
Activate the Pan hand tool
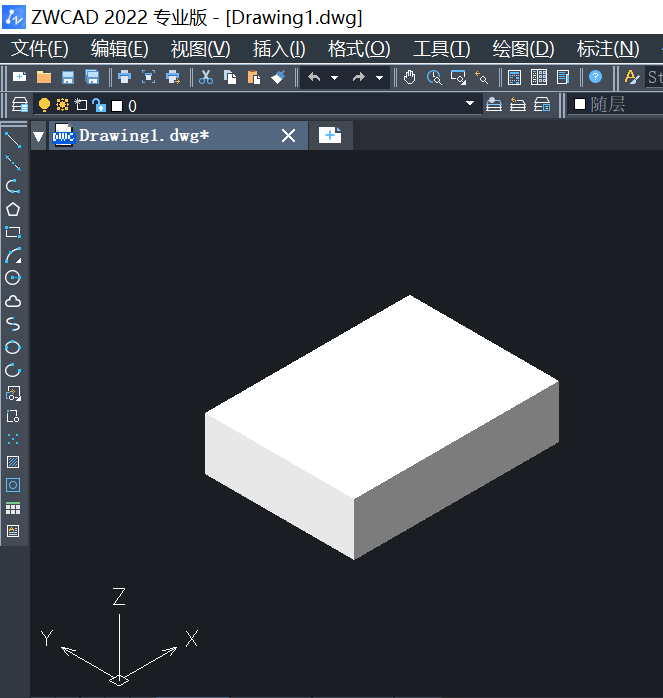[x=410, y=77]
